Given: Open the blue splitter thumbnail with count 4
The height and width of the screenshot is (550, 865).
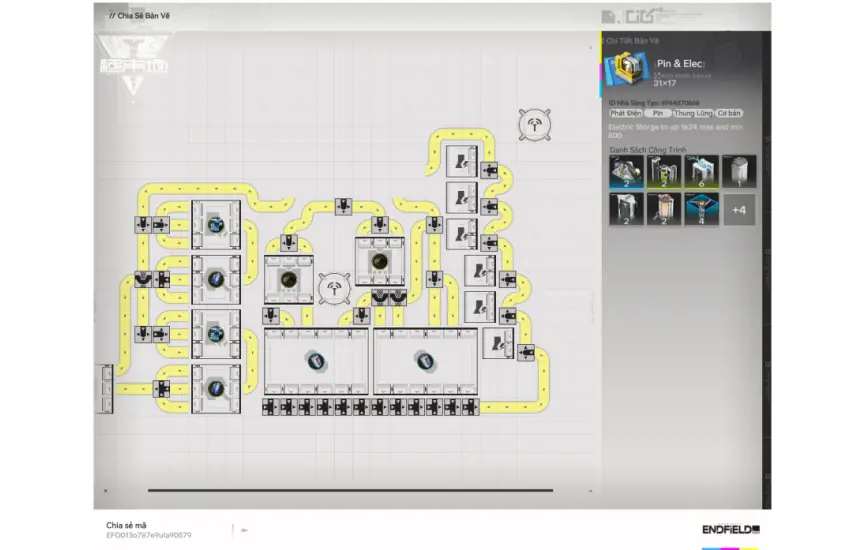Looking at the screenshot, I should tap(701, 209).
